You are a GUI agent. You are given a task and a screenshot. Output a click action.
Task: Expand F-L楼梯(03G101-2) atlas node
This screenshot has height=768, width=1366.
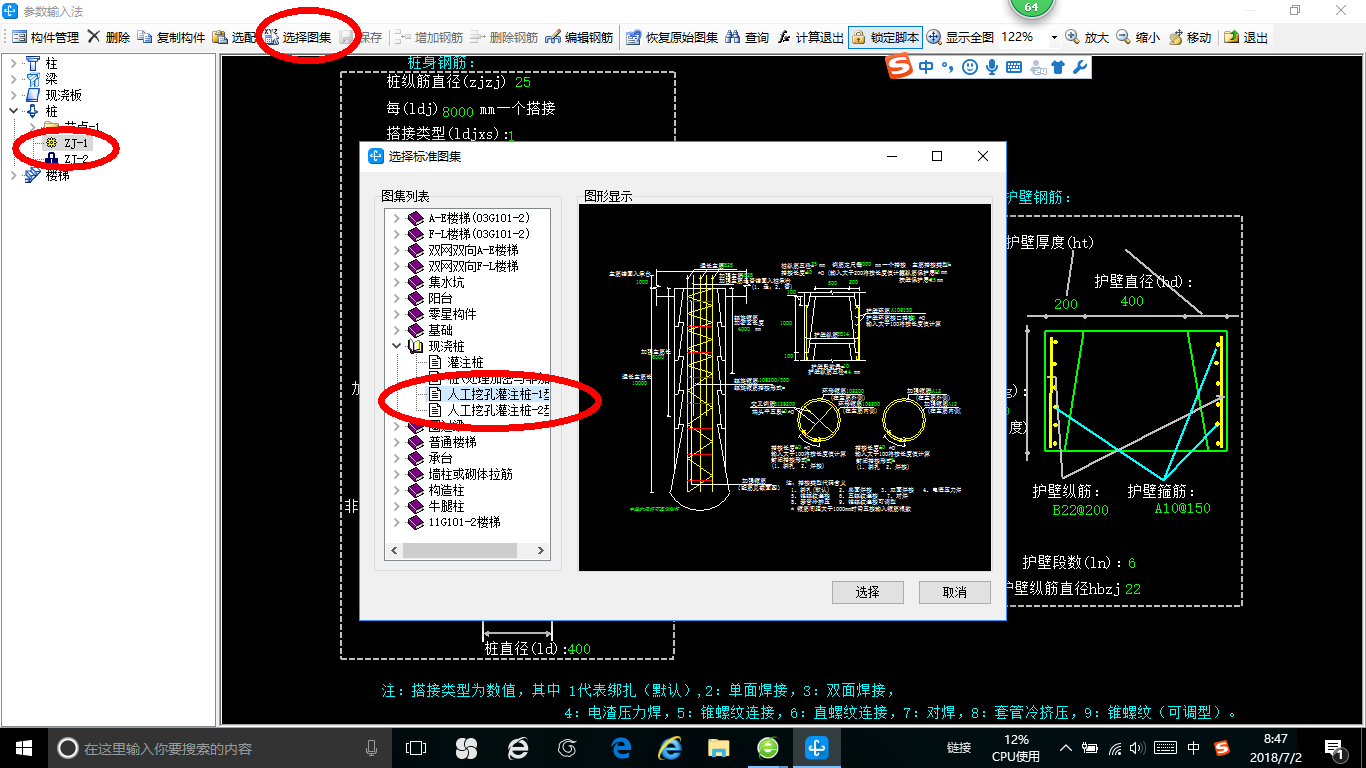(x=396, y=234)
